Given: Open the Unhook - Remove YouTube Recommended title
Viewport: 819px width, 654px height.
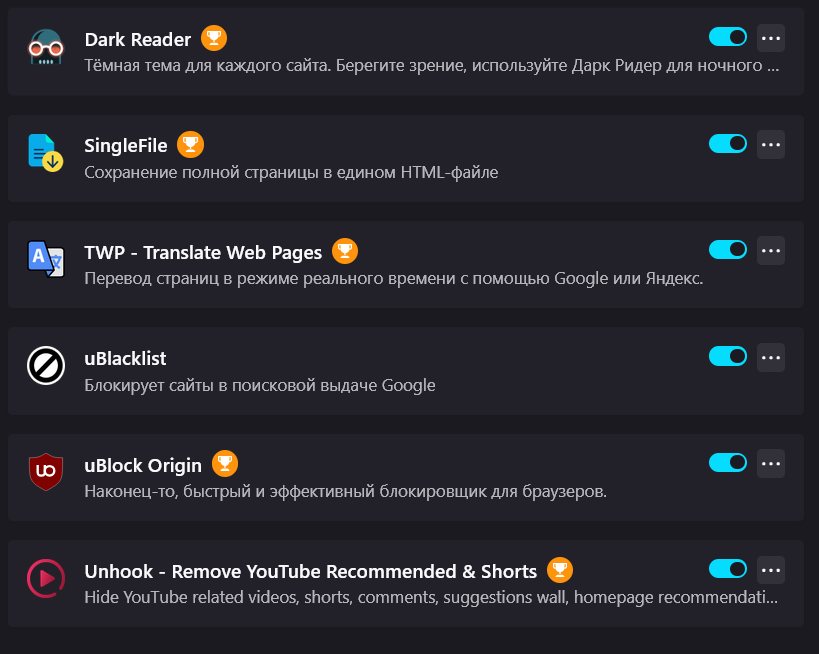Looking at the screenshot, I should (311, 571).
